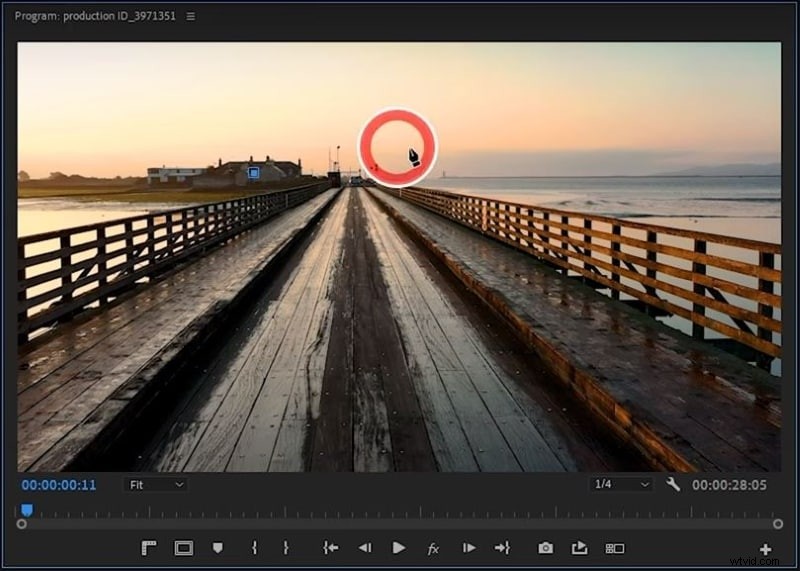This screenshot has width=800, height=571.
Task: Click the Mark In bracket button
Action: tap(254, 548)
